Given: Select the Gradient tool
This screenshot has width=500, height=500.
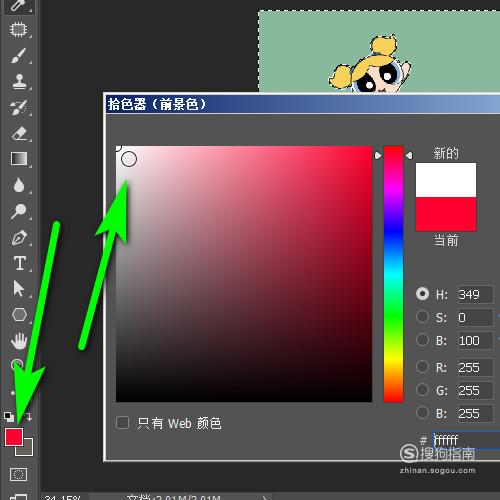Looking at the screenshot, I should point(19,159).
